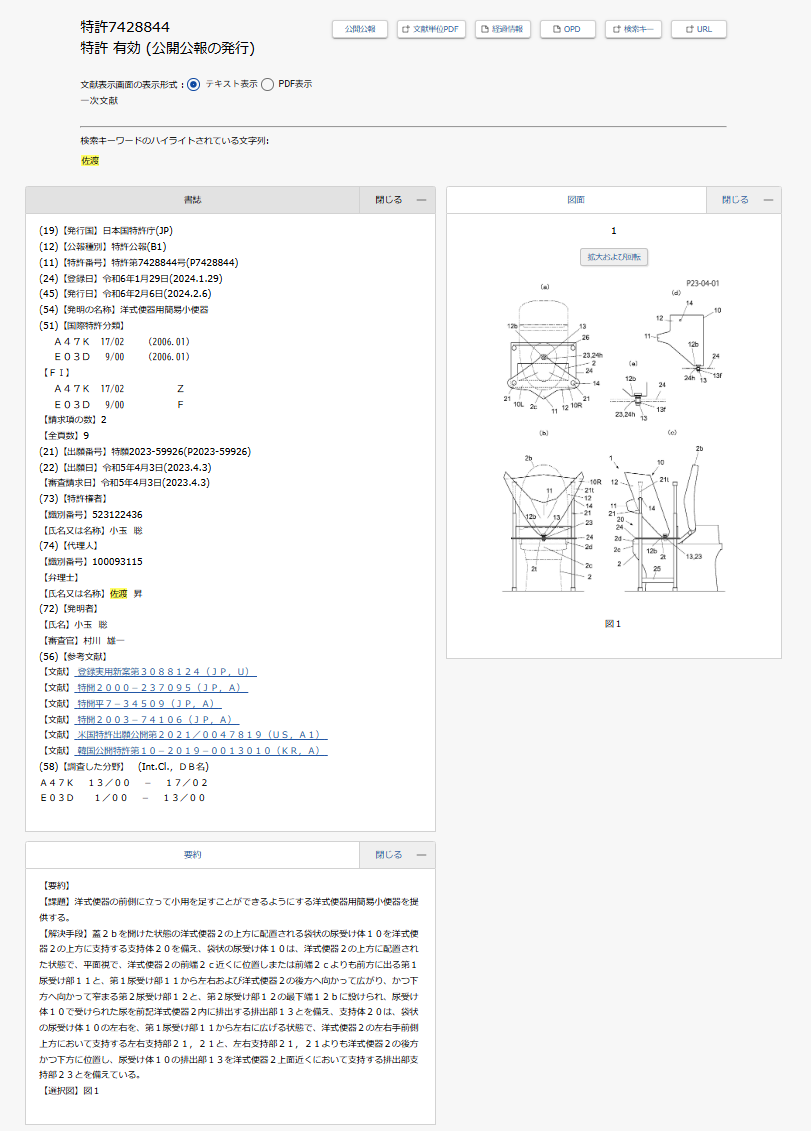Open reference 登録実用新案第3088124
Screen dimensions: 811x1131
tap(165, 672)
